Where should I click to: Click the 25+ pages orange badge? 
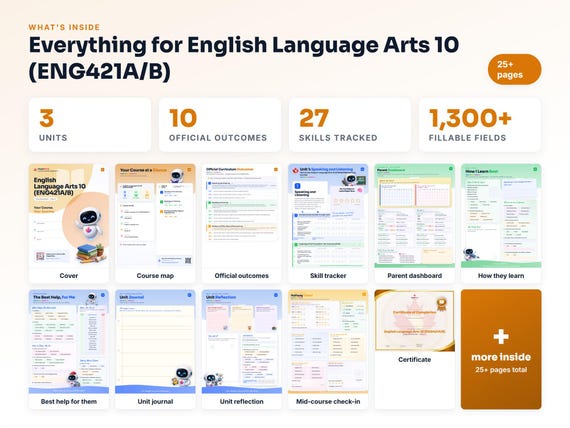[514, 69]
